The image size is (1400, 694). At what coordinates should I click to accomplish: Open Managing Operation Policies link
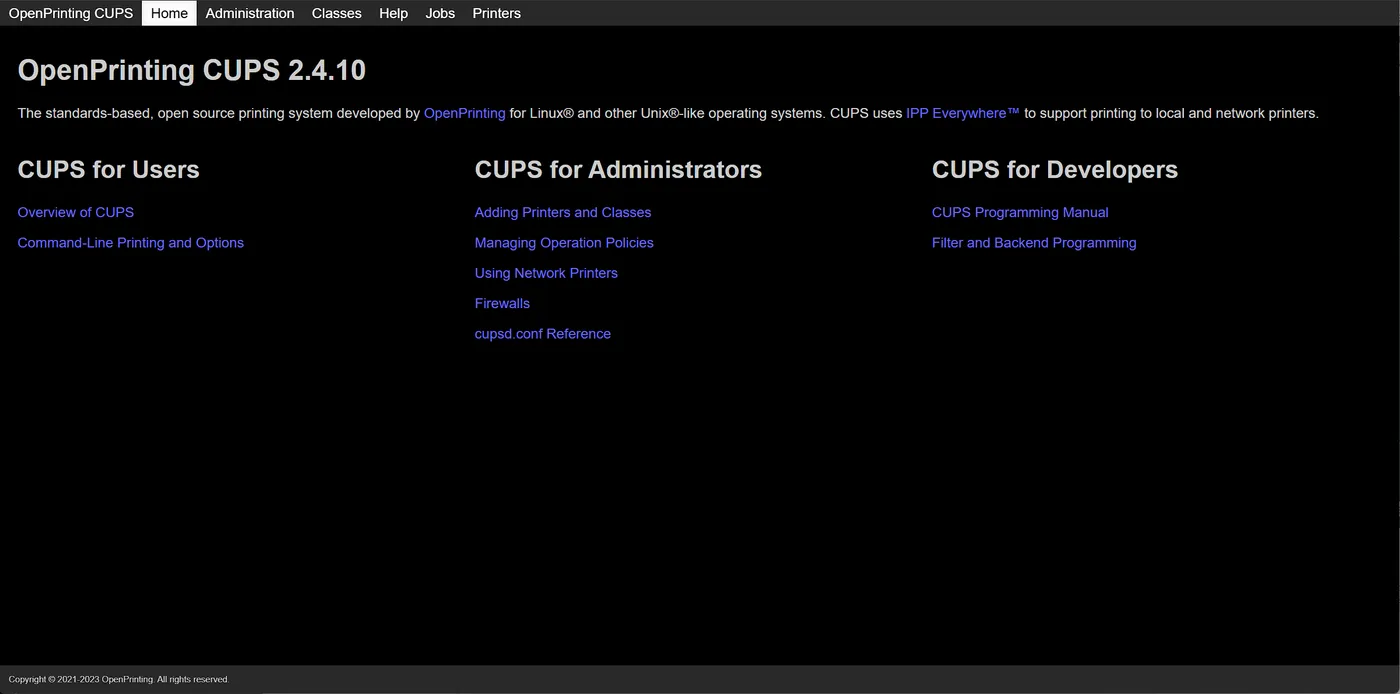pos(564,243)
